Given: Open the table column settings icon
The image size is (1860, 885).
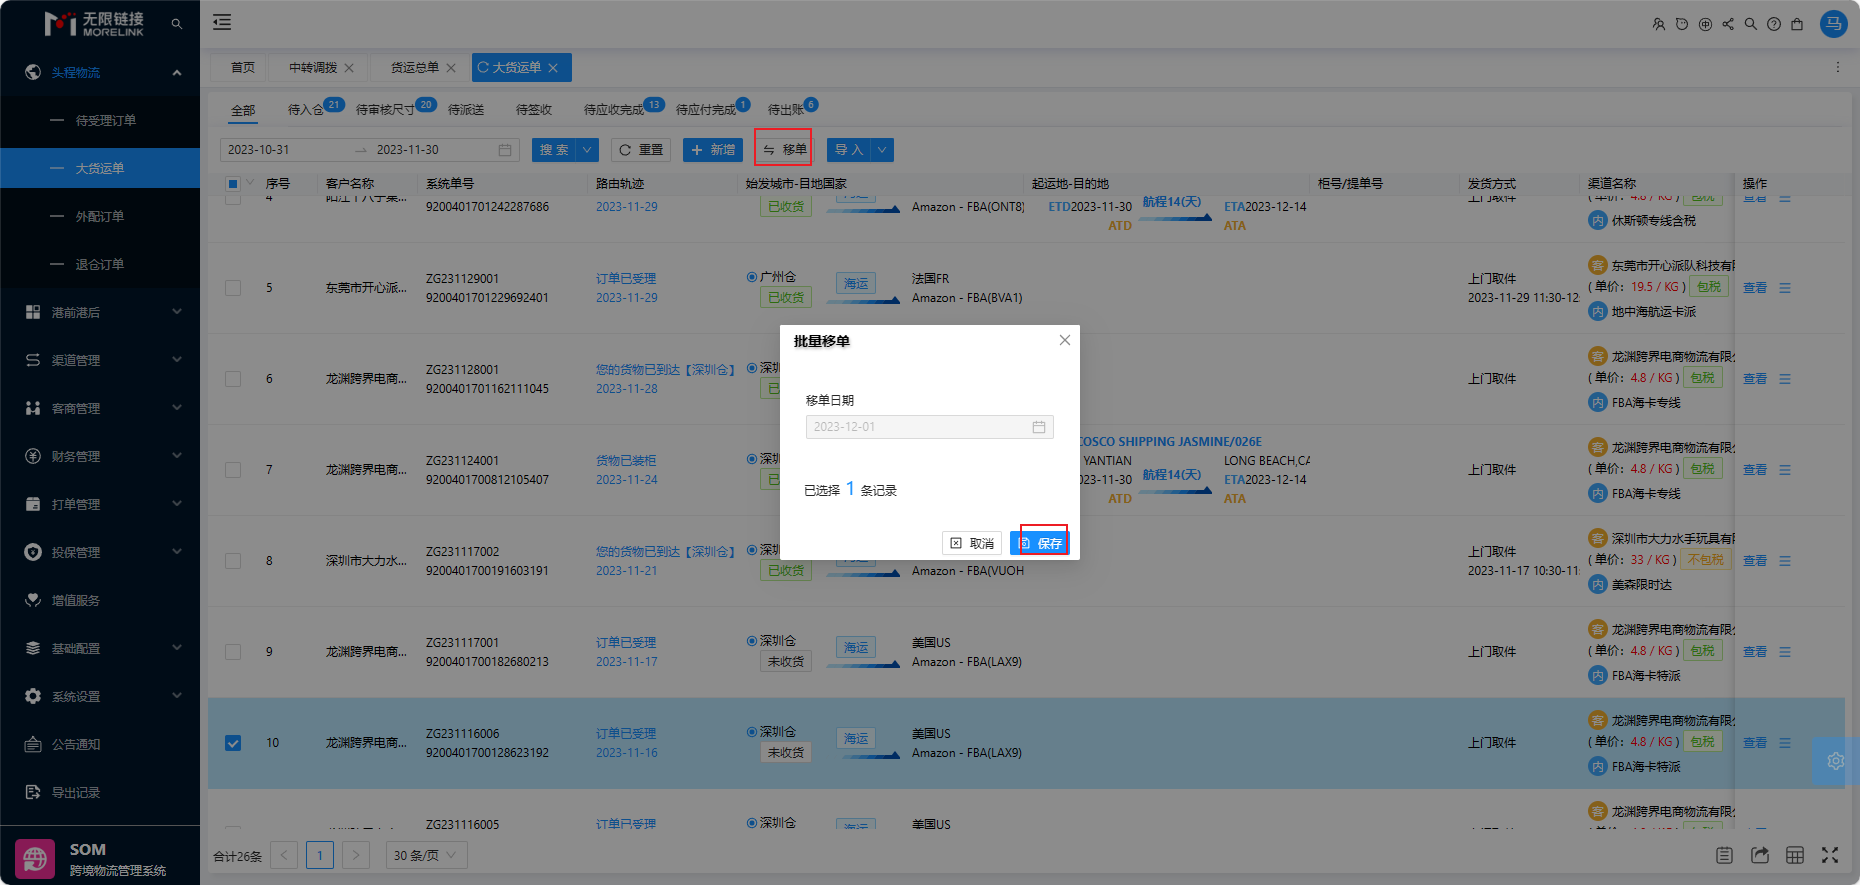Looking at the screenshot, I should pos(1795,855).
